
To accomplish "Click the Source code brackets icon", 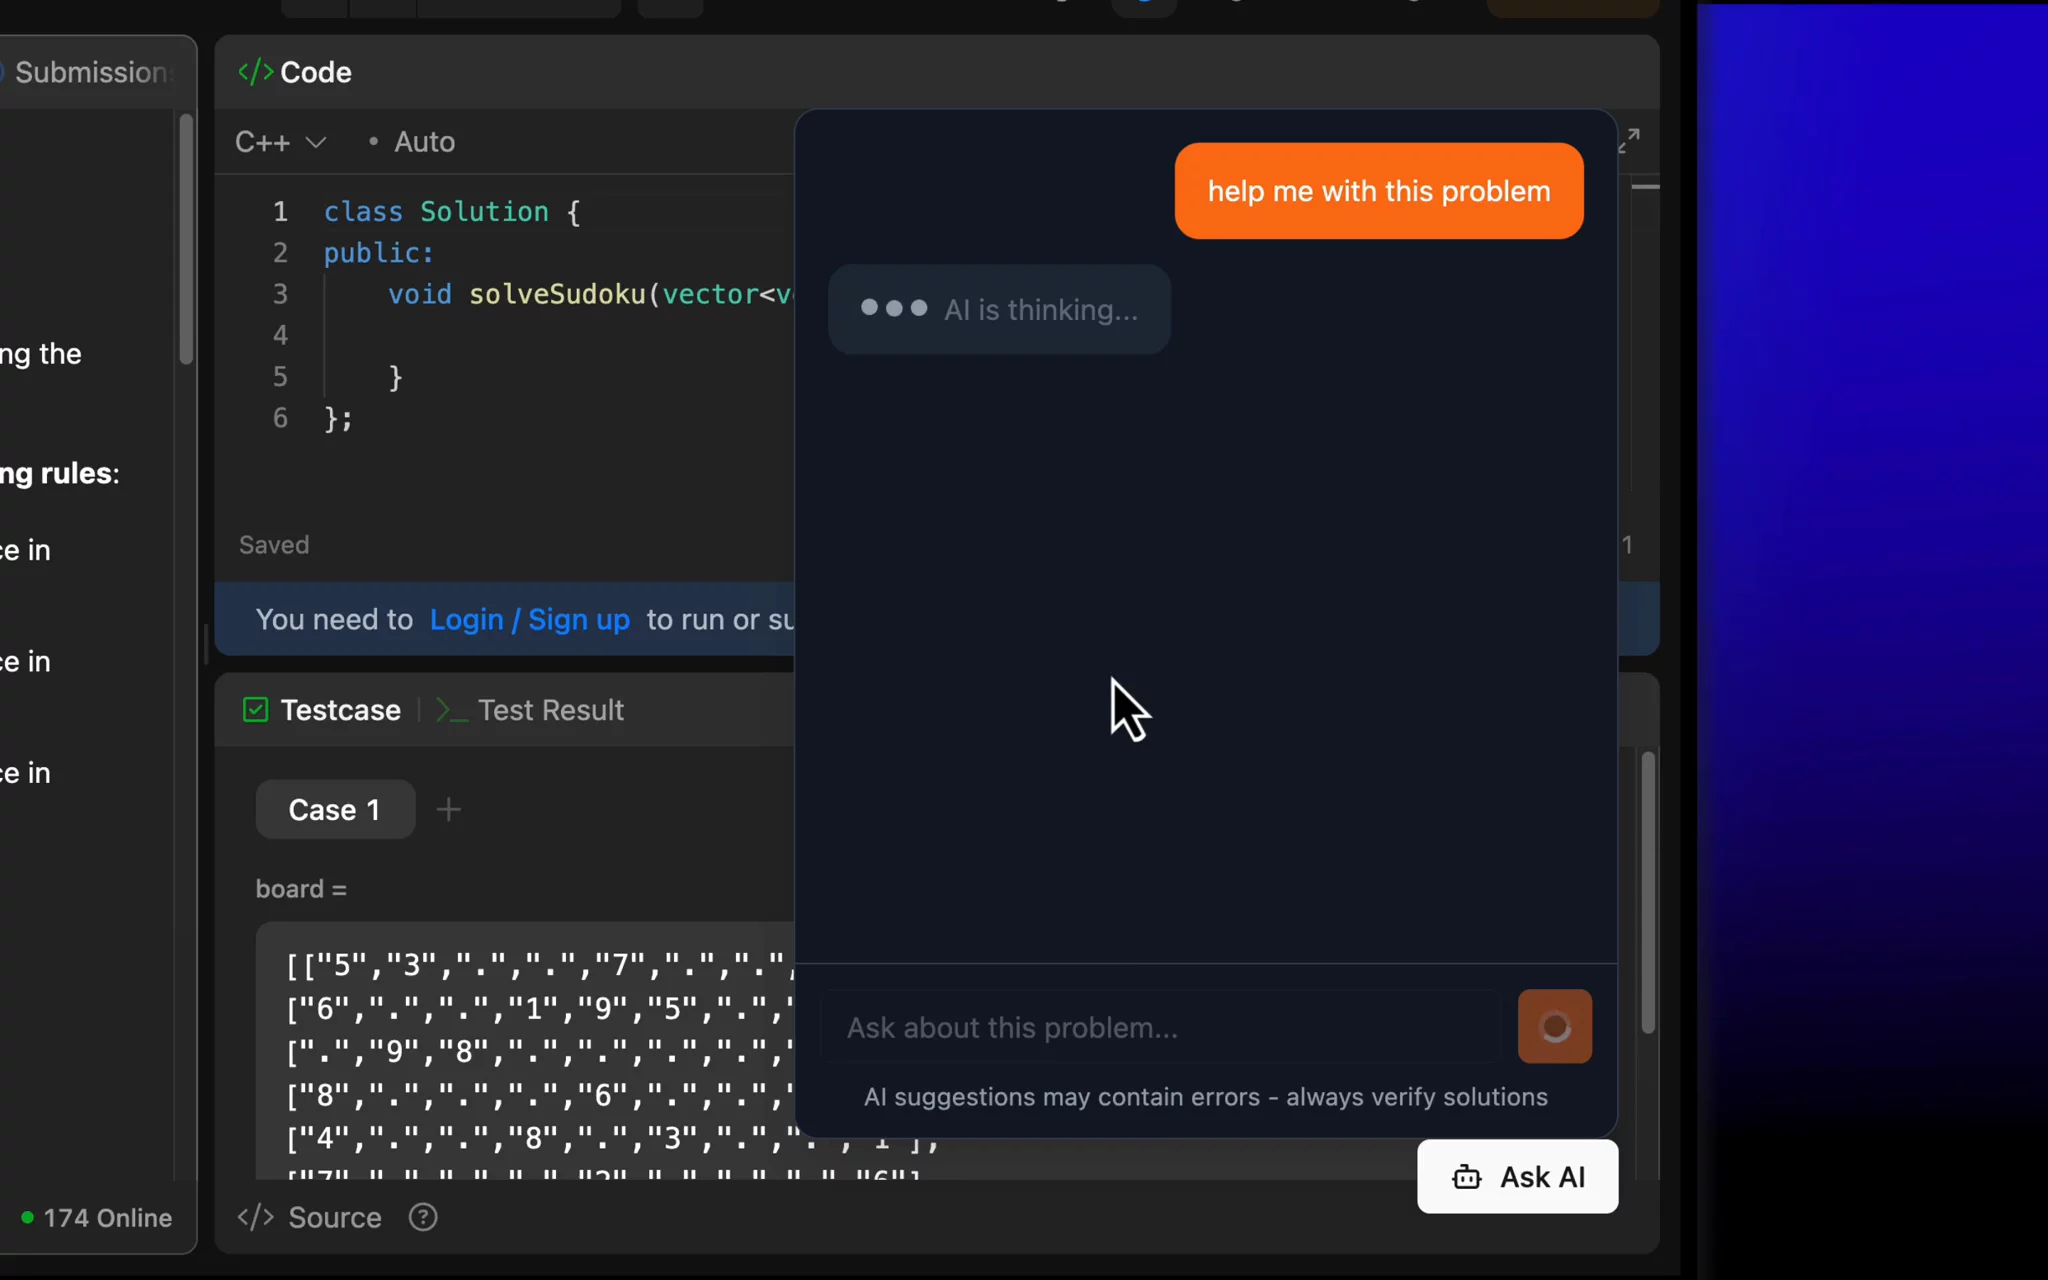I will click(255, 1217).
